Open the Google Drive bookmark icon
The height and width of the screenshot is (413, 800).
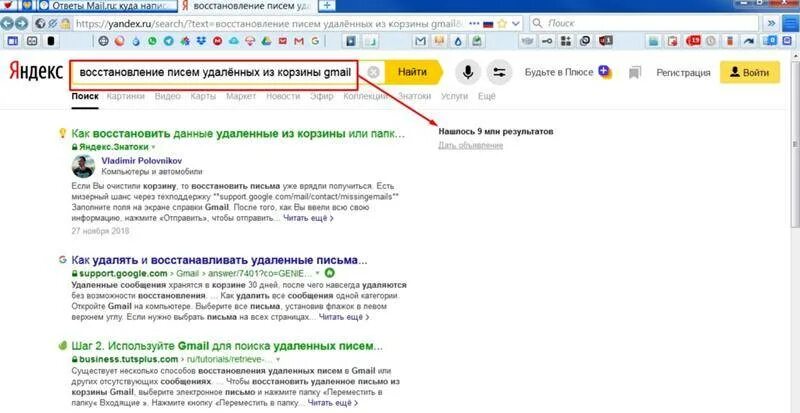[266, 41]
